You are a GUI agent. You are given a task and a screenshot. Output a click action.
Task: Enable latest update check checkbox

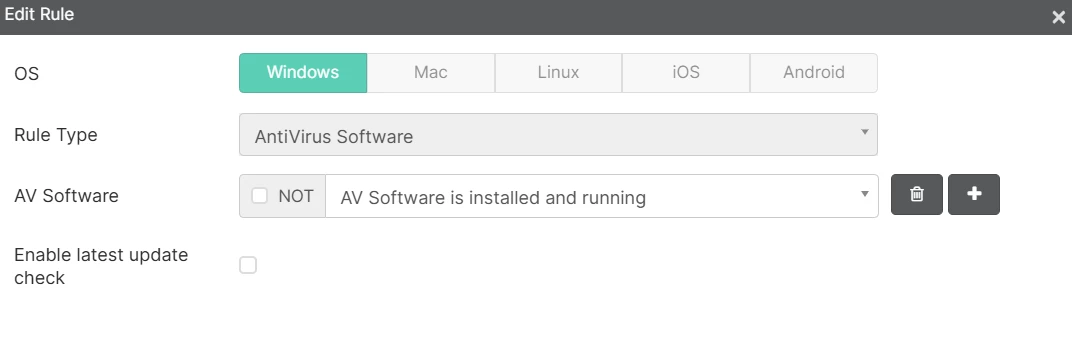tap(247, 265)
